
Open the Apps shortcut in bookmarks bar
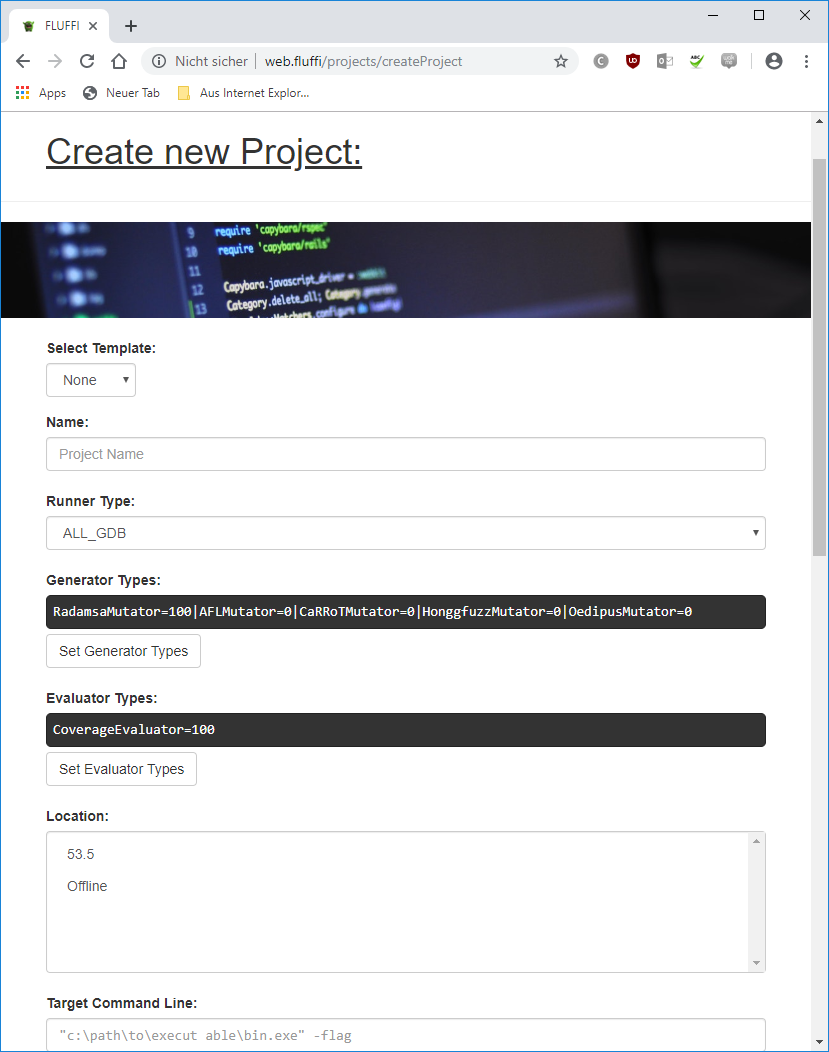41,93
